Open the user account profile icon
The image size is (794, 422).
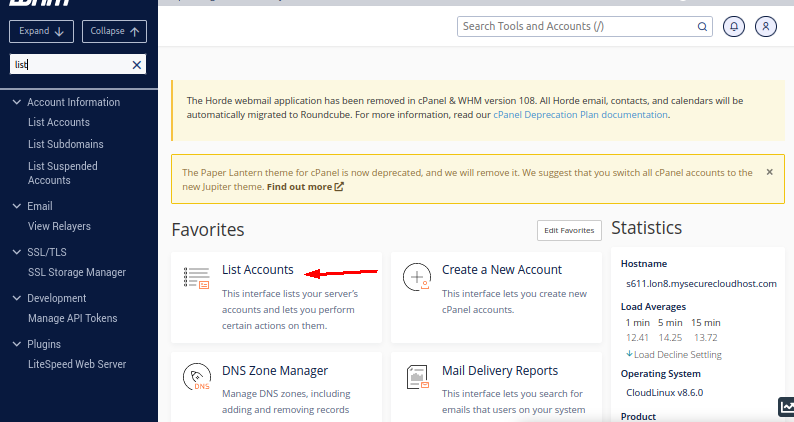pyautogui.click(x=766, y=27)
